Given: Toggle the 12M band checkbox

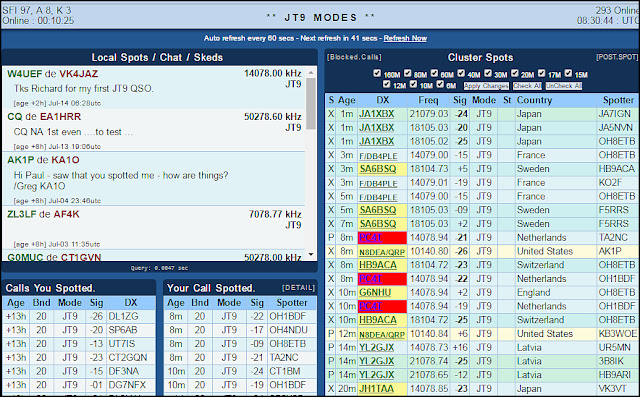Looking at the screenshot, I should [x=387, y=84].
